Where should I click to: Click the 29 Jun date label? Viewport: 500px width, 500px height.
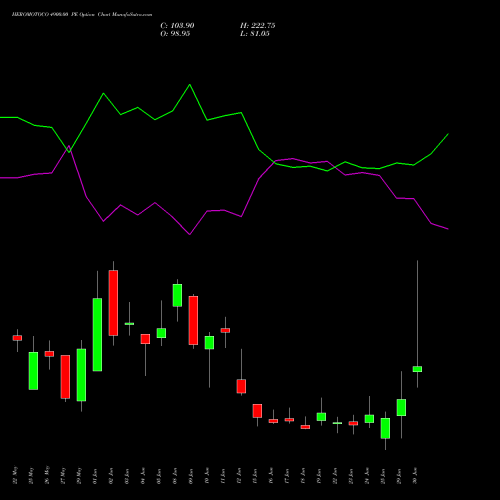pos(400,476)
